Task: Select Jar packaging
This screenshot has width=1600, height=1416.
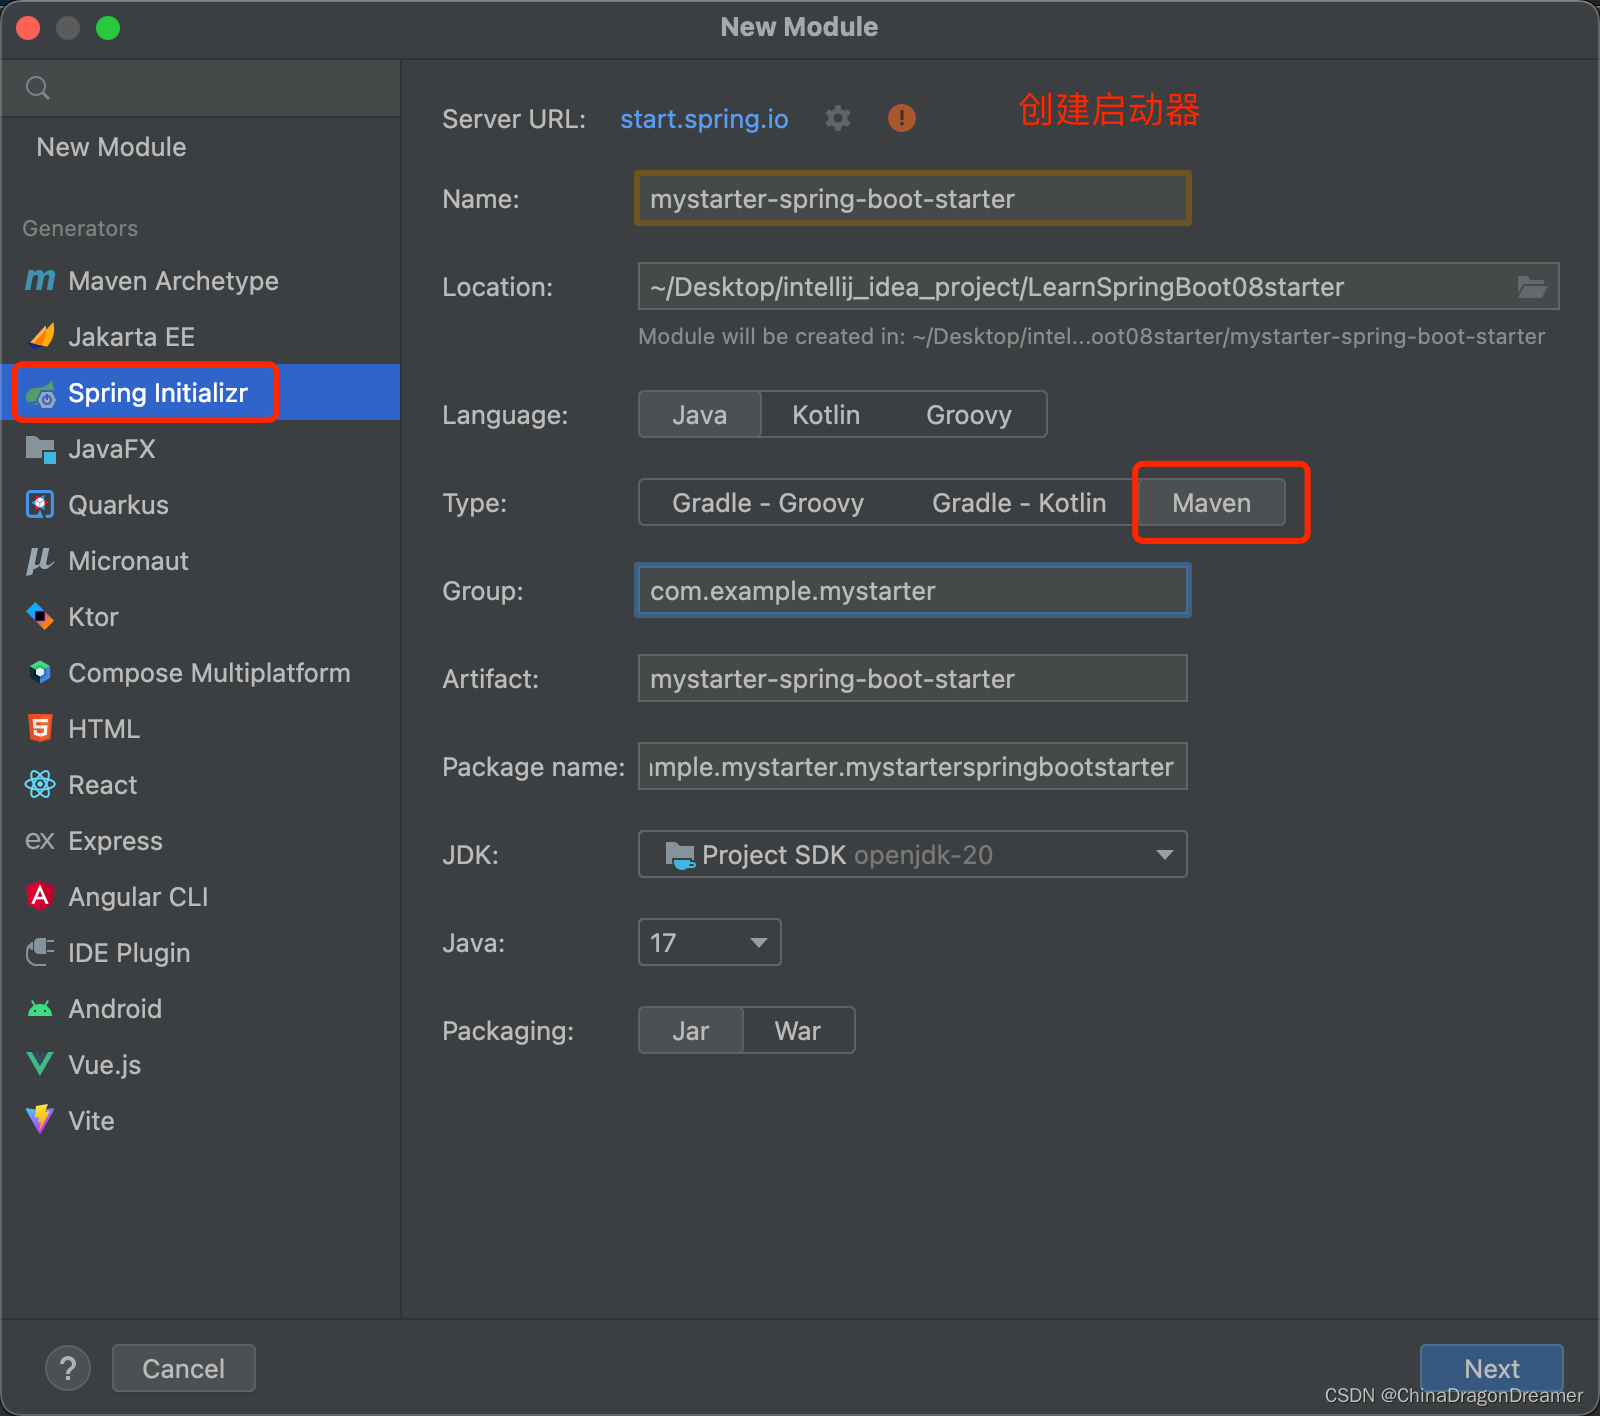Action: coord(691,1030)
